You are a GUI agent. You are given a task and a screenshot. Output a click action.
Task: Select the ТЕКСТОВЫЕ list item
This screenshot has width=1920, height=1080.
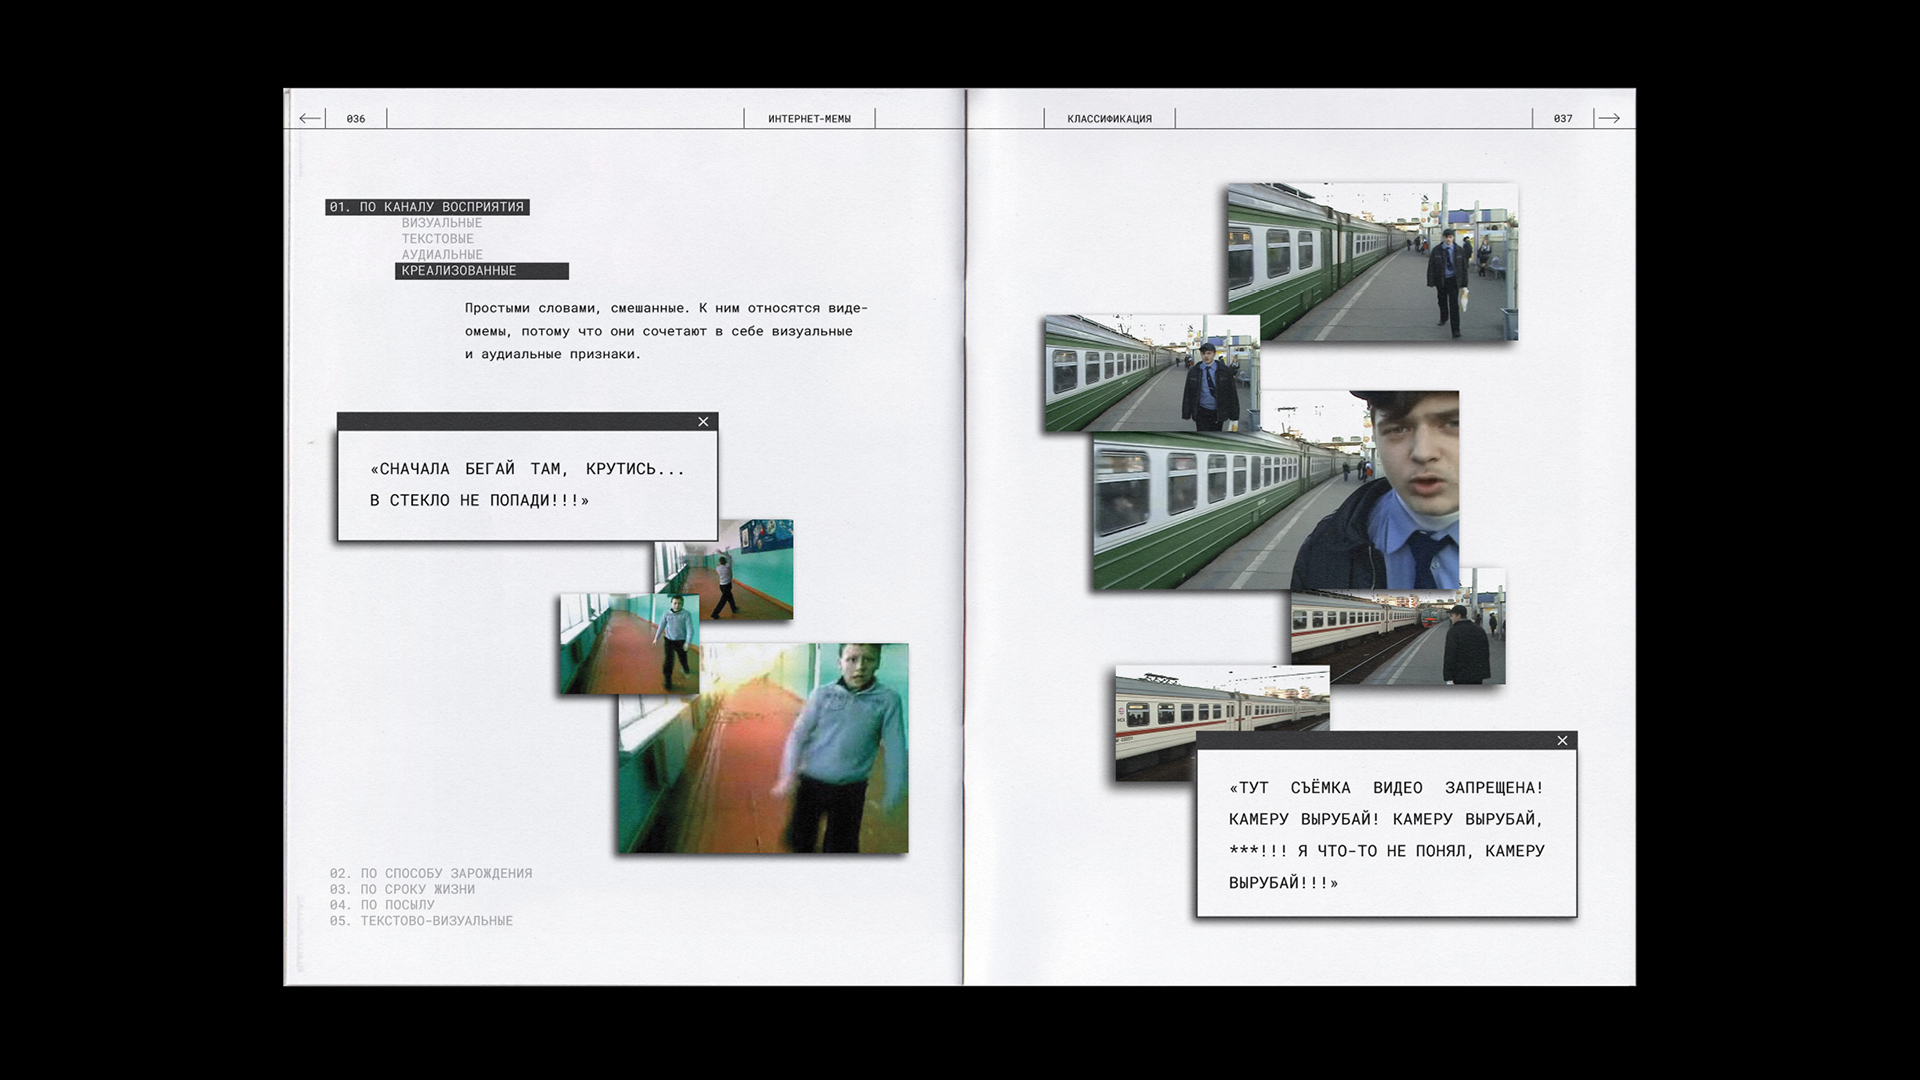coord(438,239)
